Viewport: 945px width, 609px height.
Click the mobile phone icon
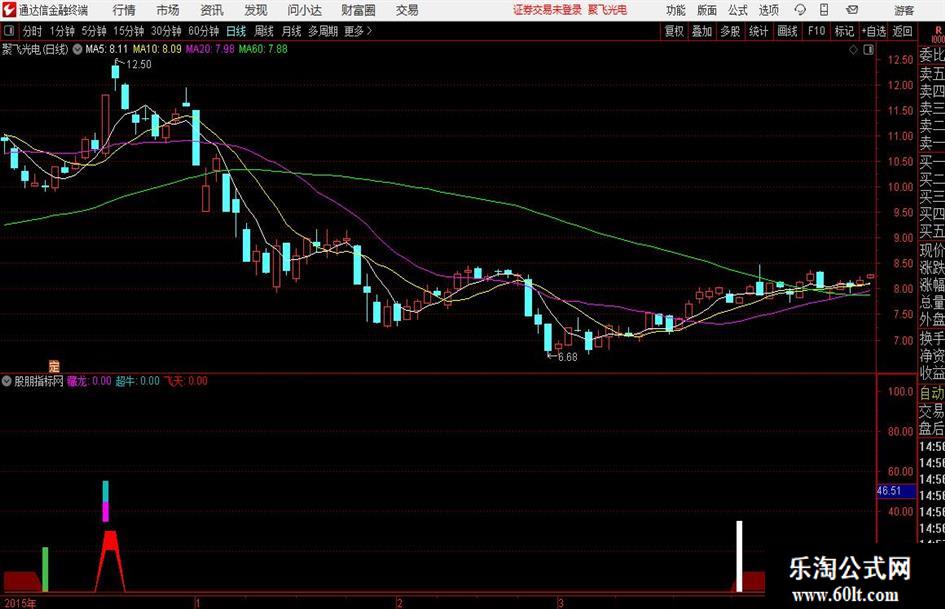point(824,10)
